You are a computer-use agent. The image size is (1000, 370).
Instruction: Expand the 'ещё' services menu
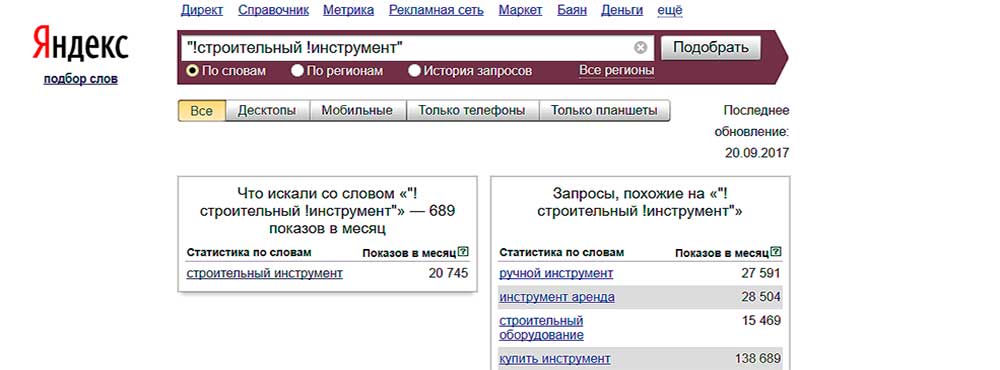pyautogui.click(x=670, y=10)
